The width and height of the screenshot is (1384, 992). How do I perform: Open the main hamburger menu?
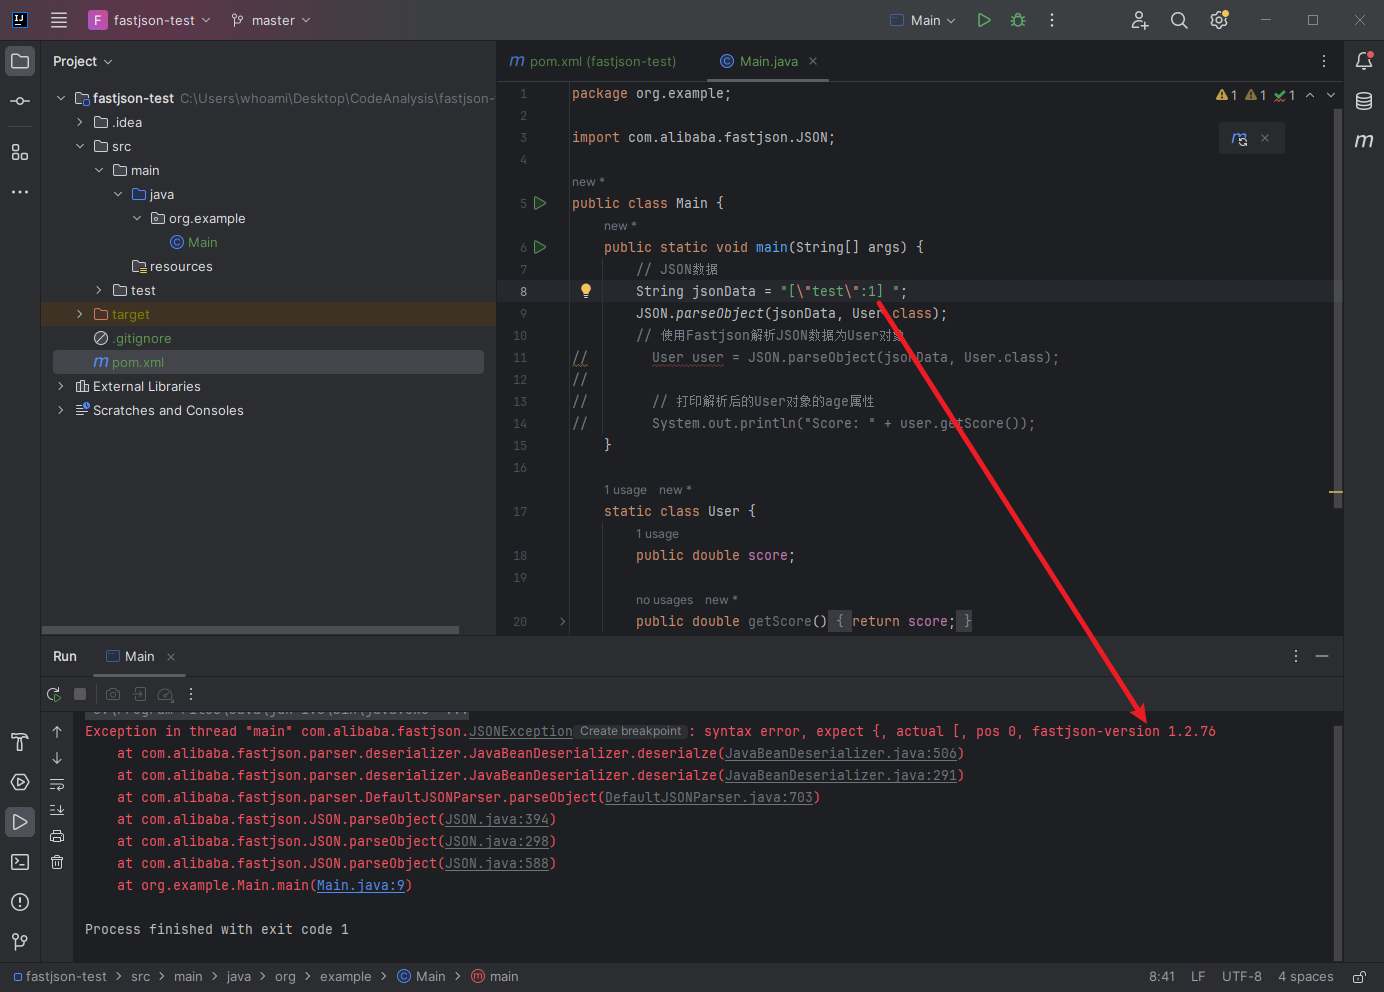click(x=59, y=20)
